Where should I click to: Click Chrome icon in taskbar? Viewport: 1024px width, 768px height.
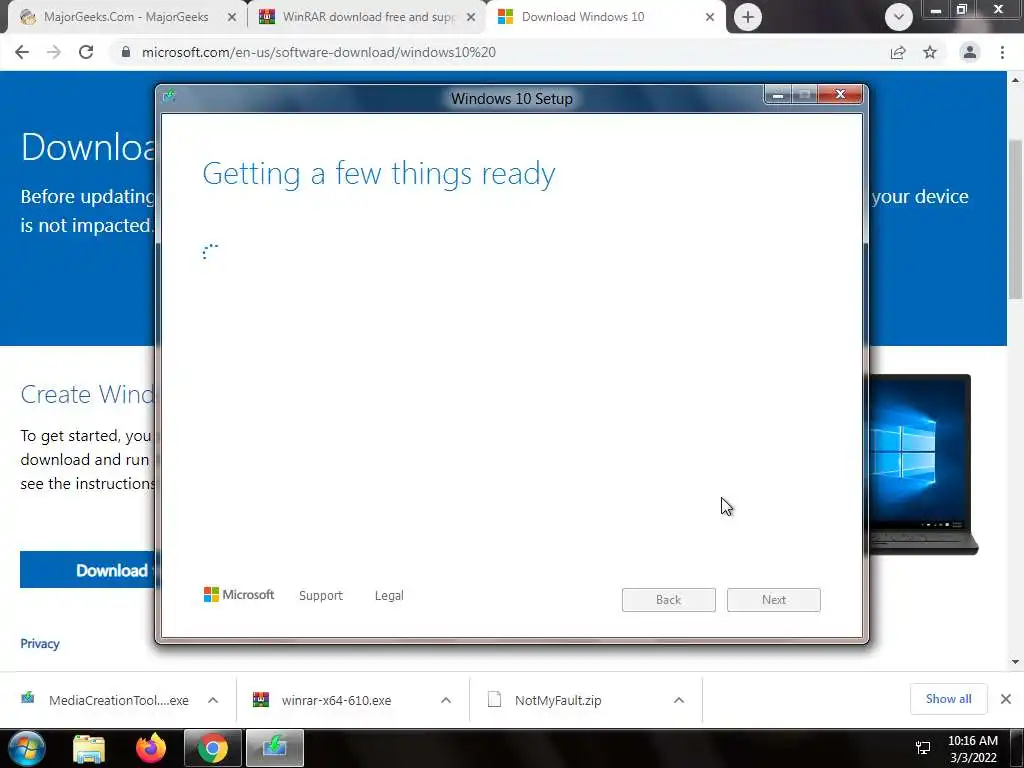212,748
